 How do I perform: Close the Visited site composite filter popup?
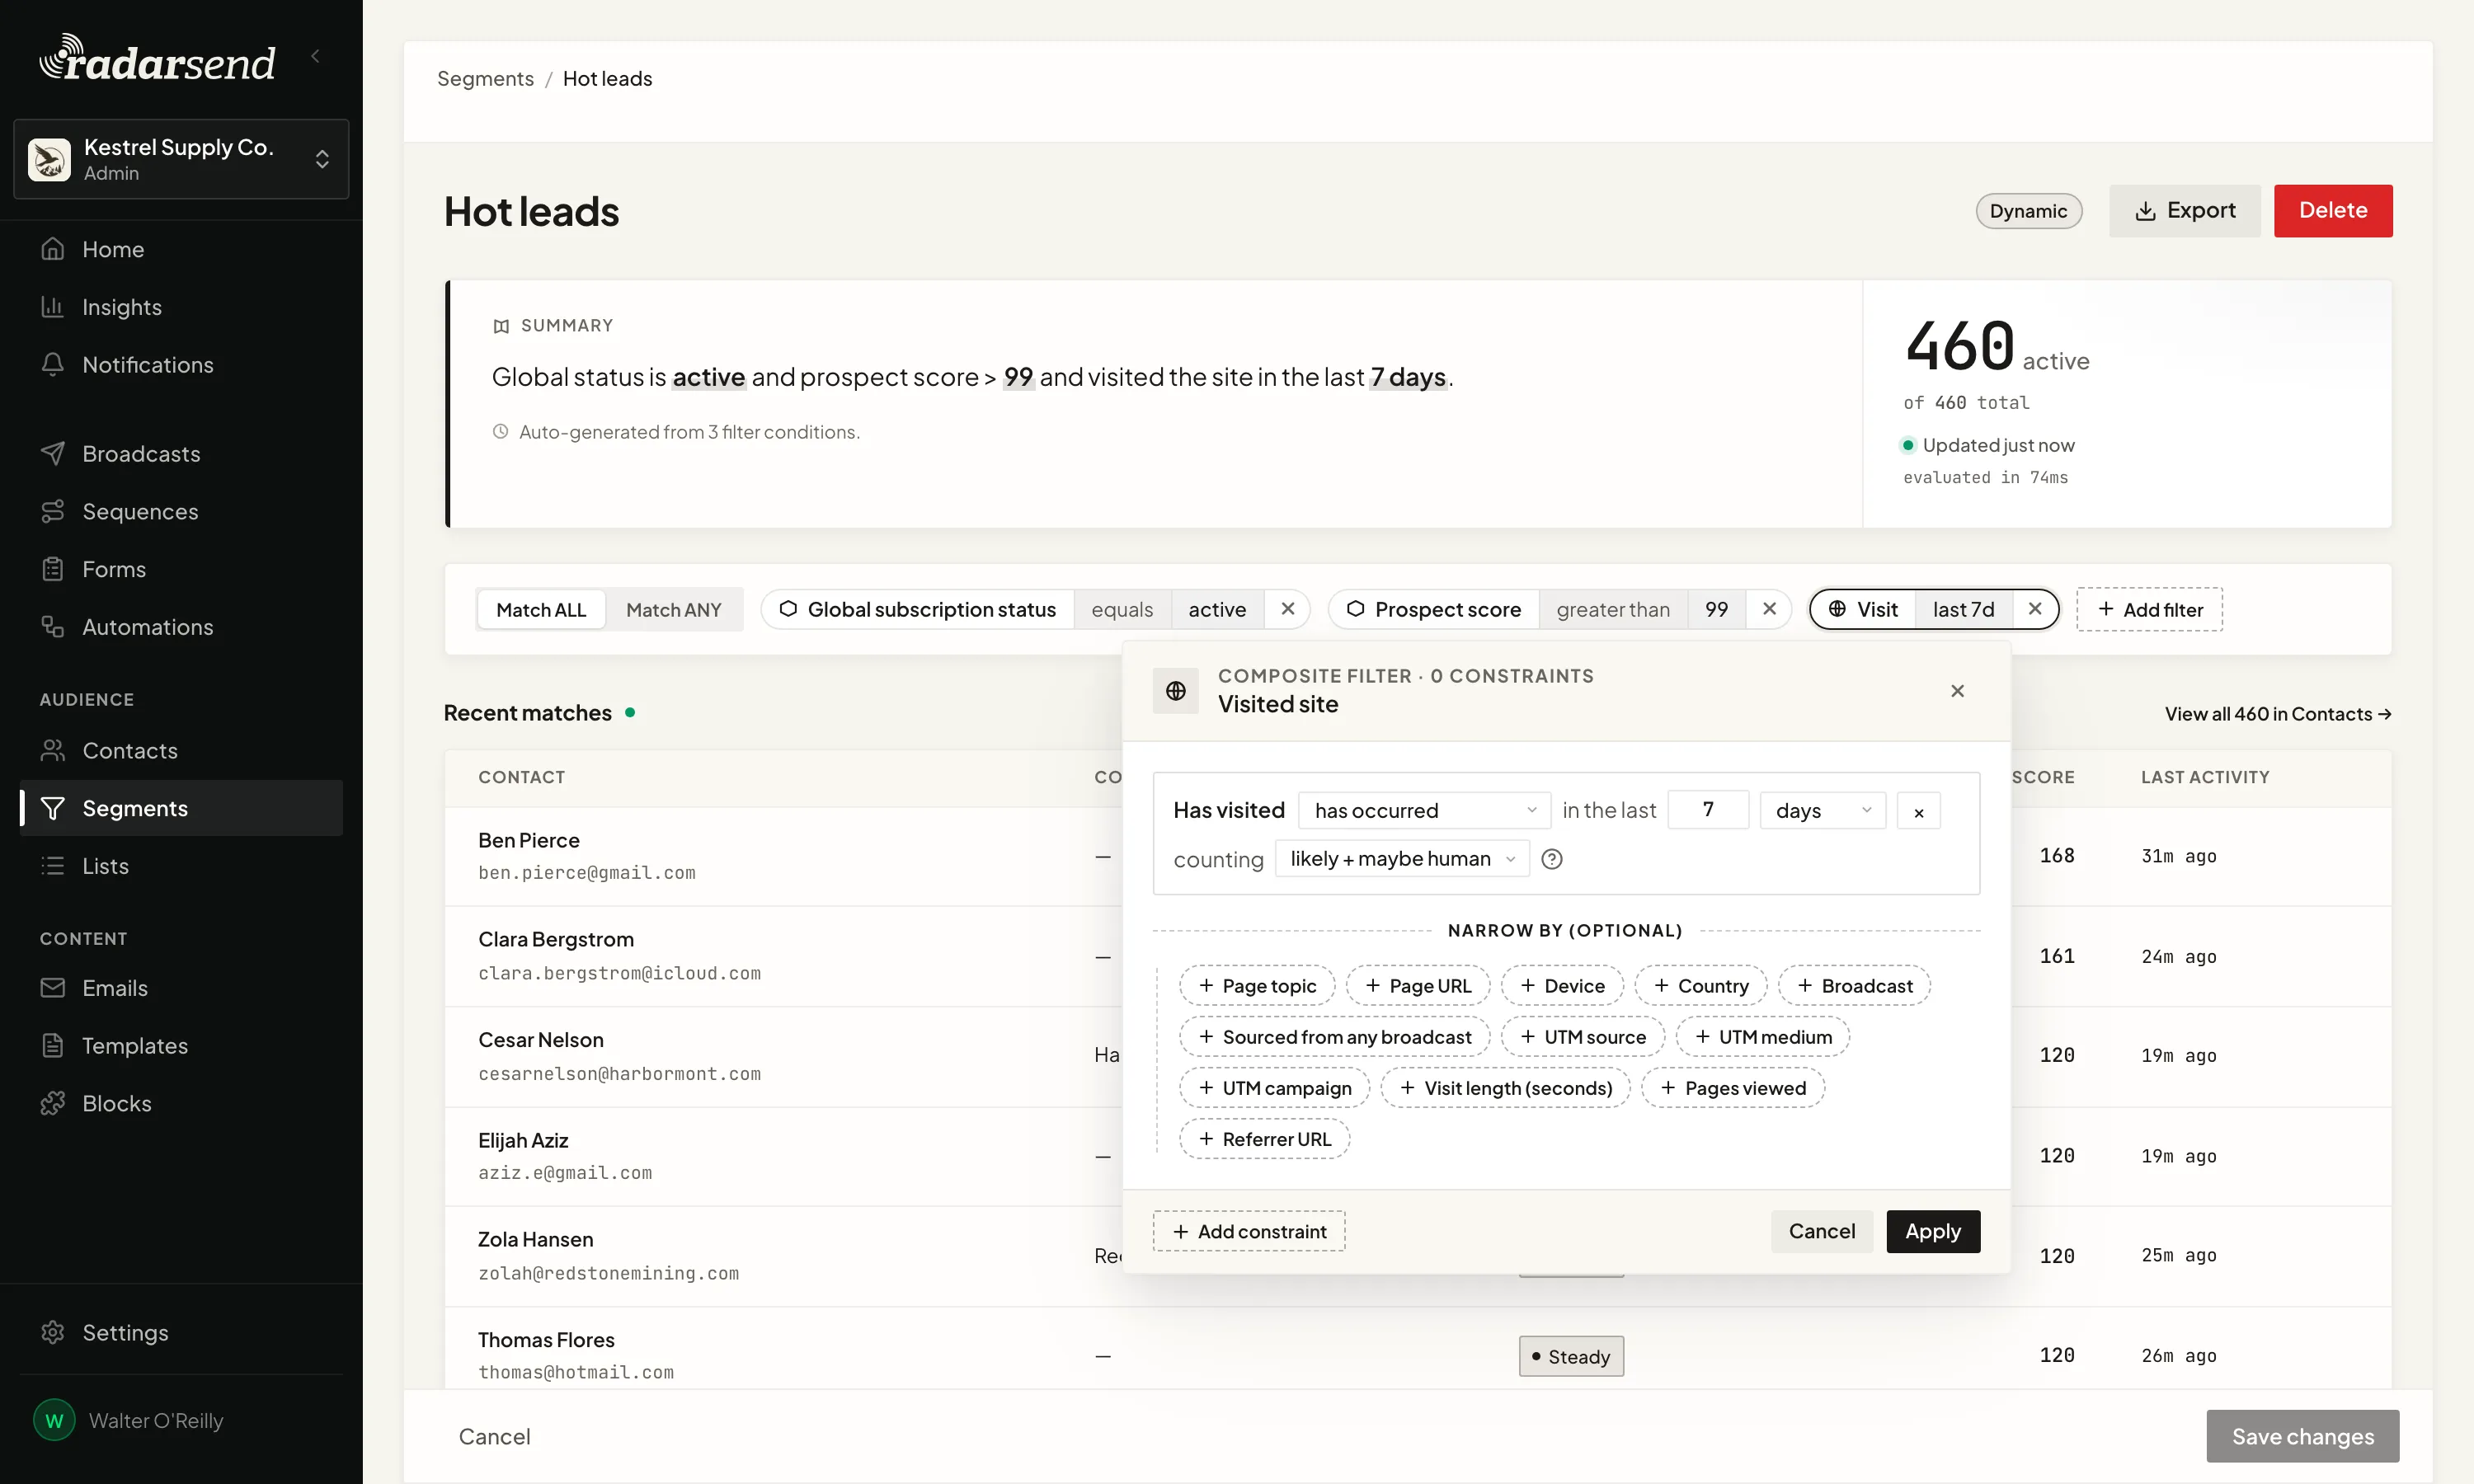click(x=1957, y=691)
